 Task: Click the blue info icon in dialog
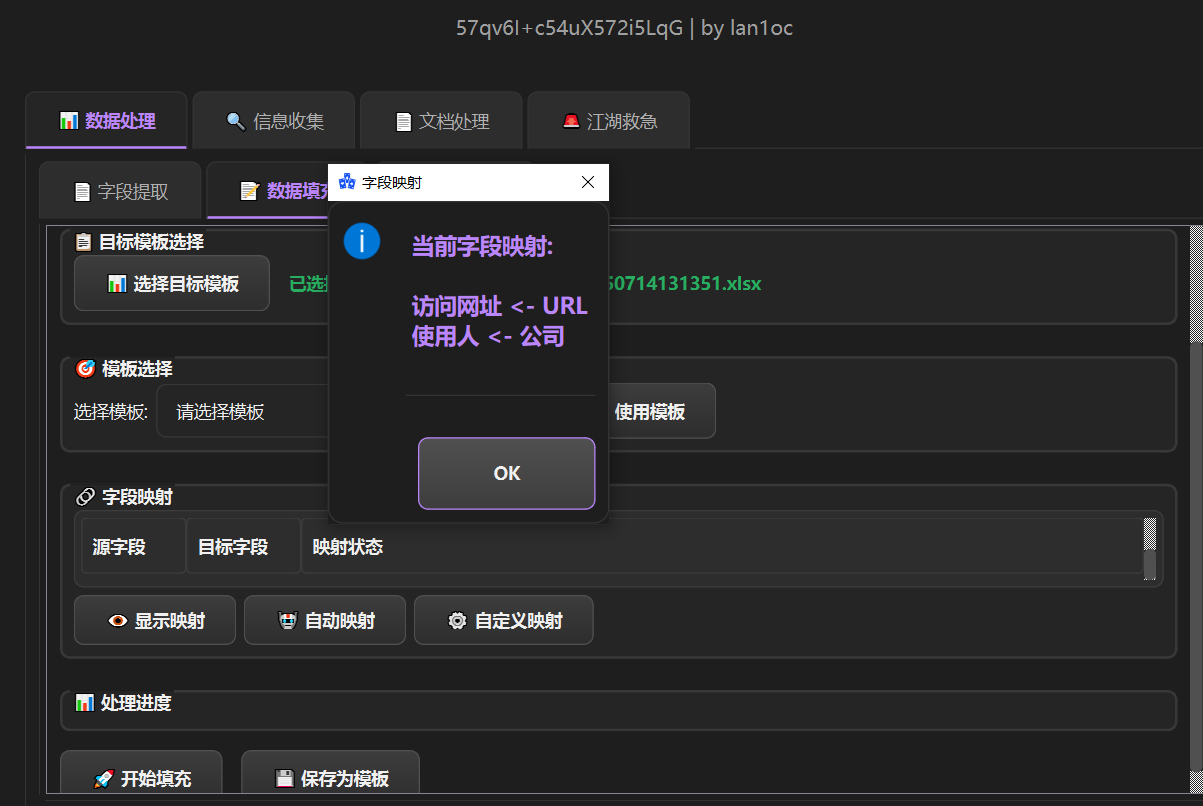coord(361,242)
